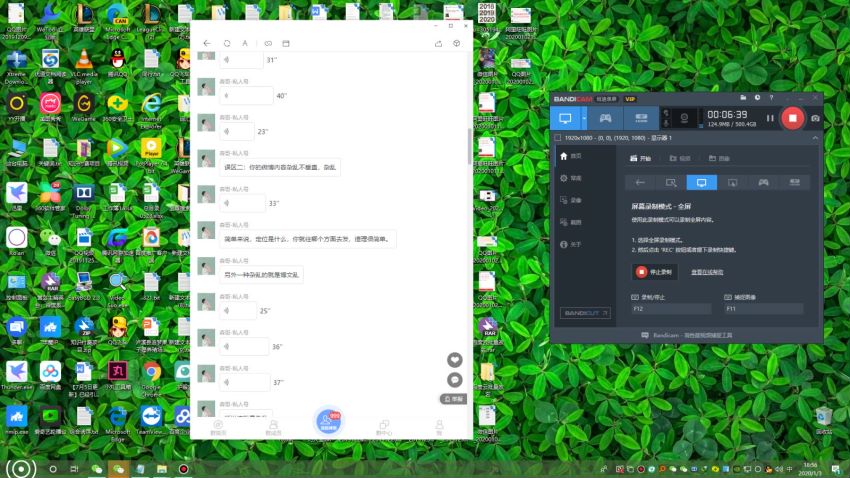
Task: Select HDMI mode in the Bandicam mode row
Action: coord(794,183)
